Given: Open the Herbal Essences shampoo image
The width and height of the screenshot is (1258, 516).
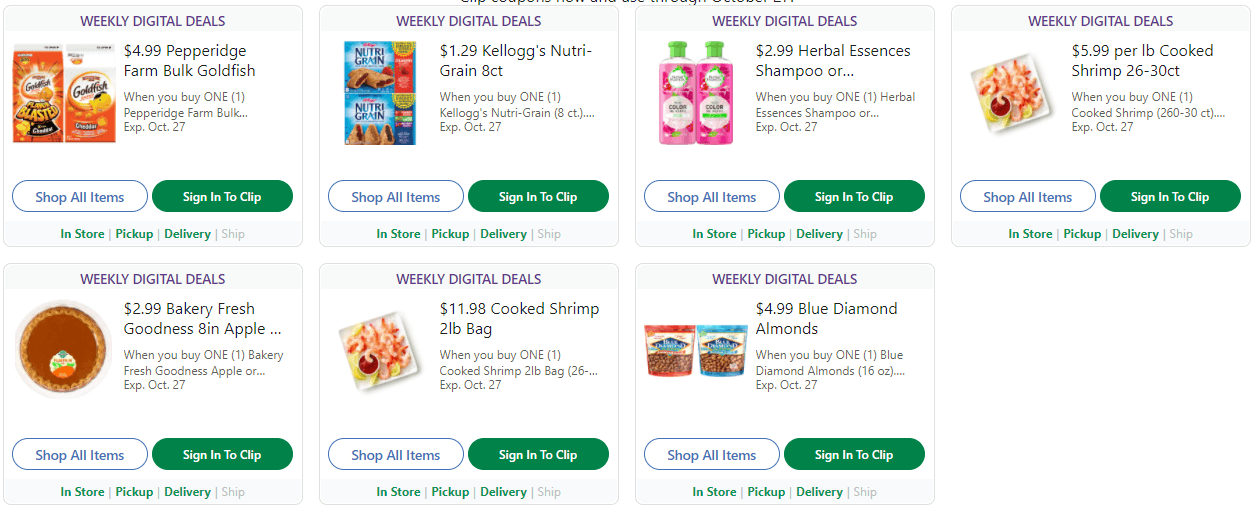Looking at the screenshot, I should click(x=695, y=94).
